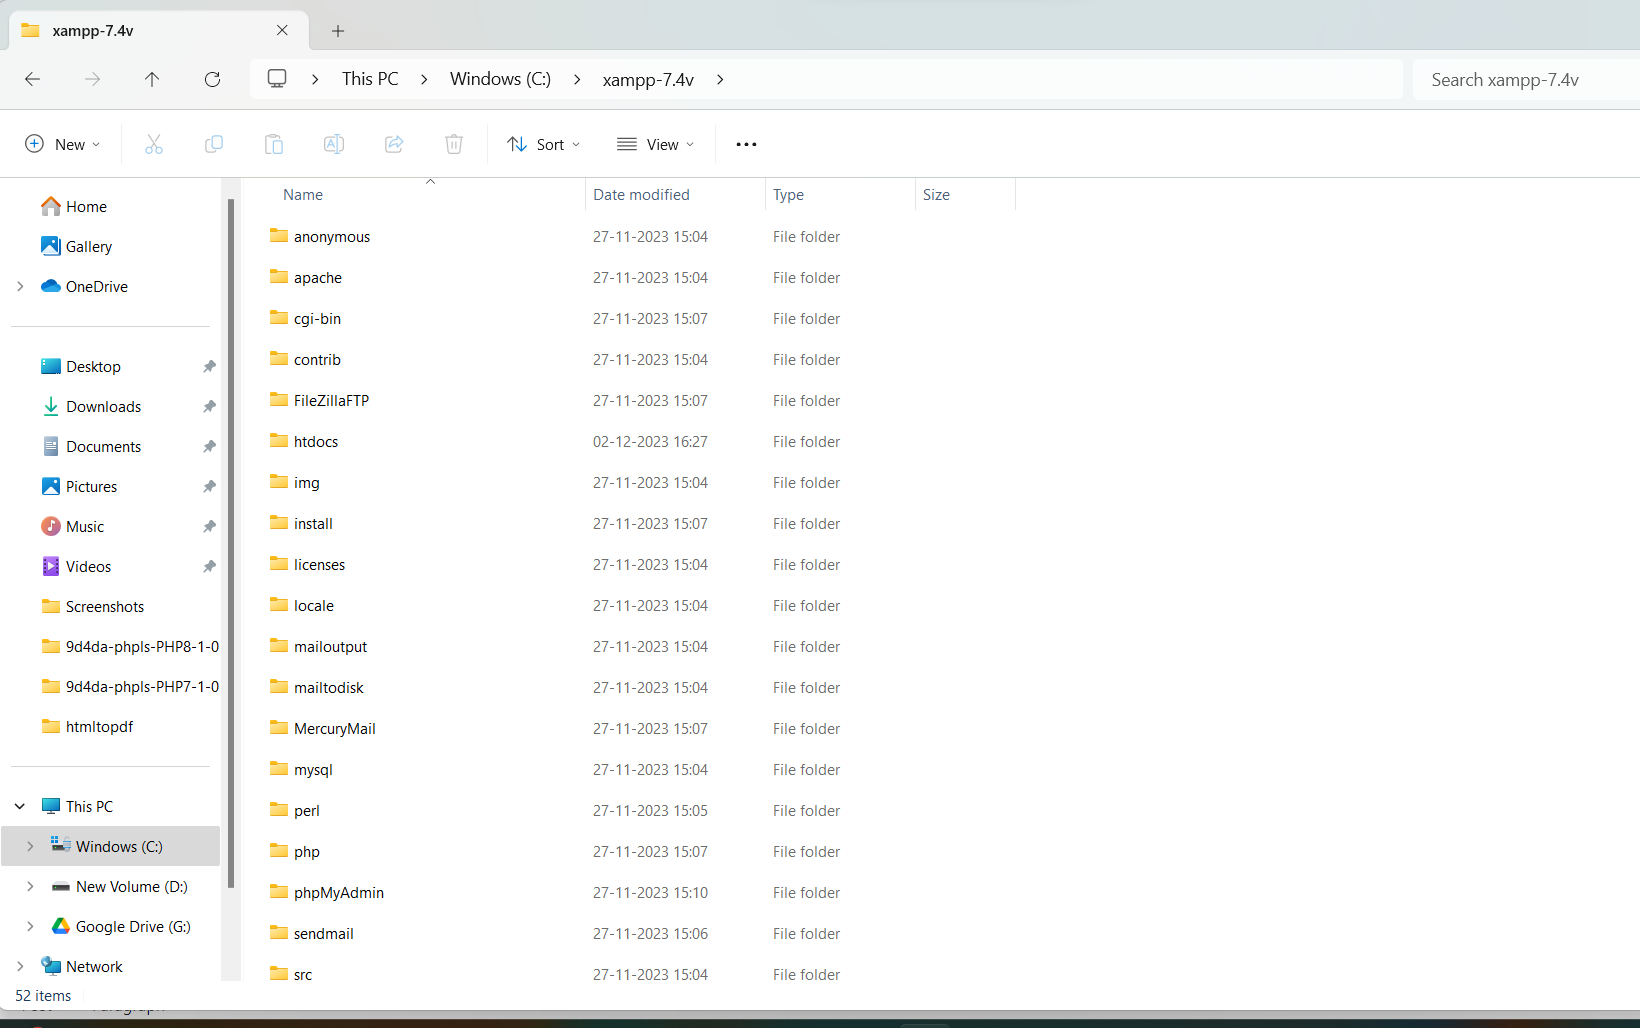Navigate back with the back arrow
The image size is (1640, 1028).
pyautogui.click(x=32, y=79)
